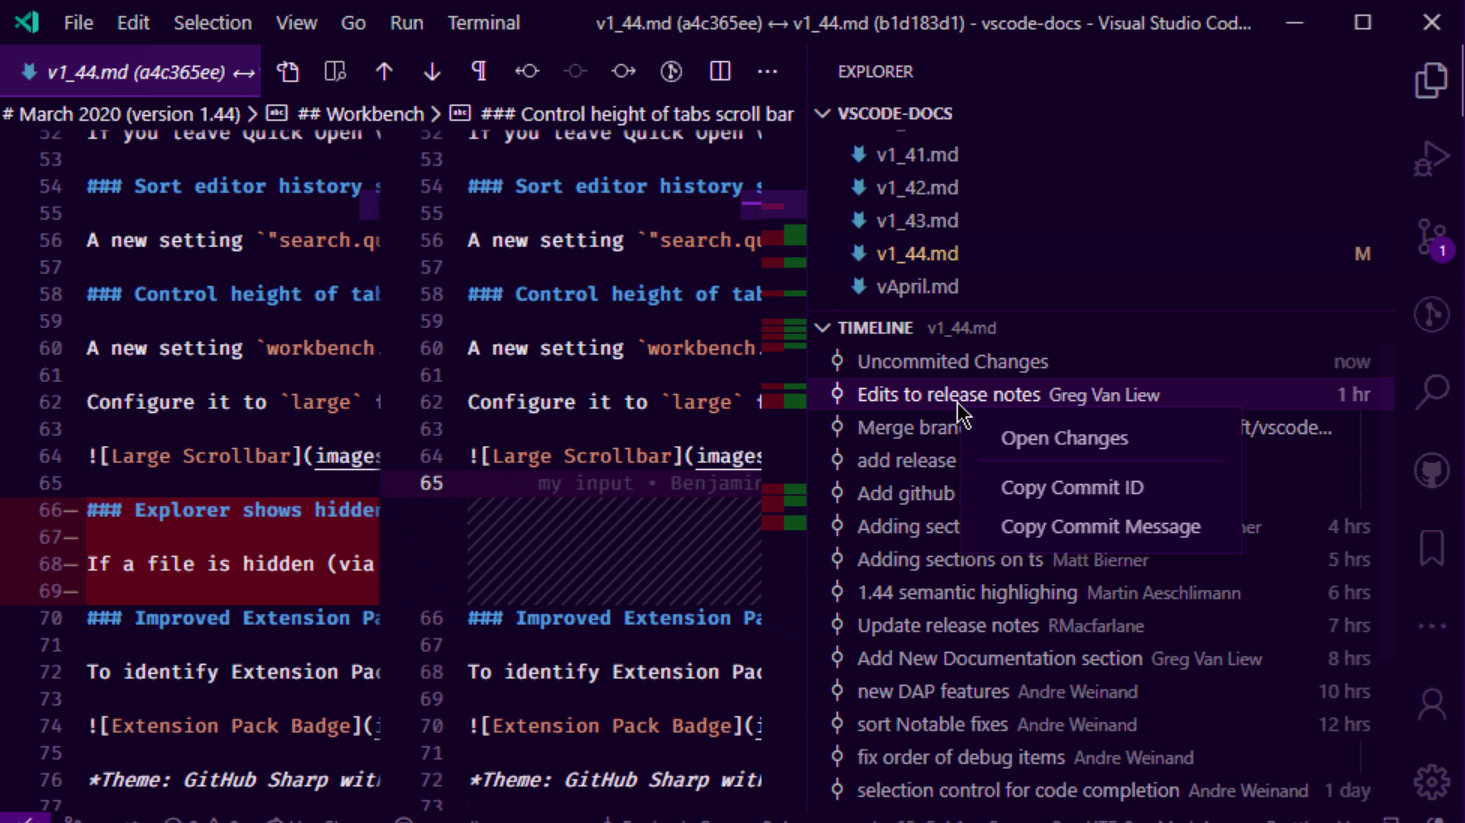This screenshot has width=1465, height=823.
Task: Select Open Changes in the context menu
Action: click(1063, 437)
